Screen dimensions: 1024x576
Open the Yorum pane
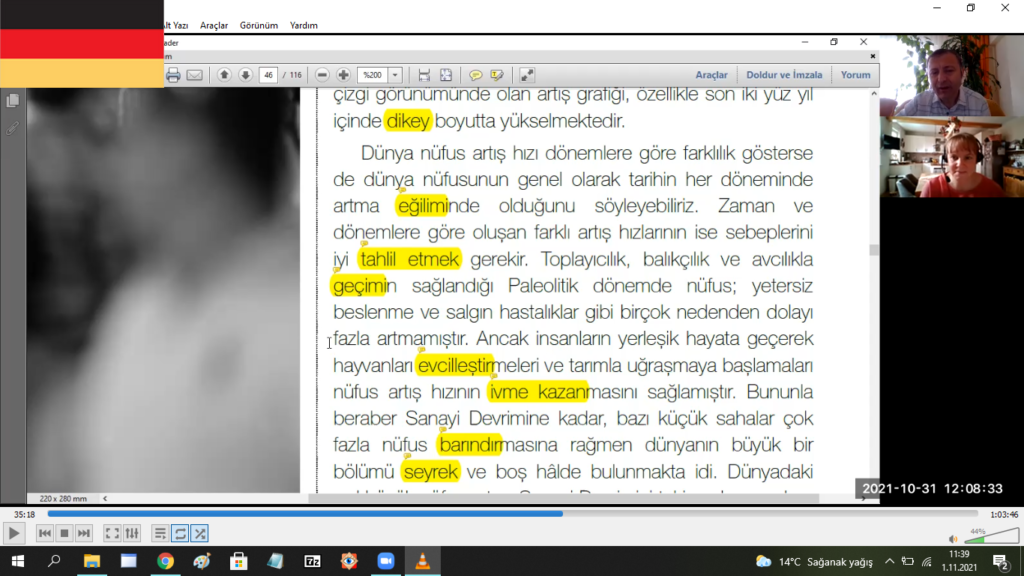[x=856, y=75]
